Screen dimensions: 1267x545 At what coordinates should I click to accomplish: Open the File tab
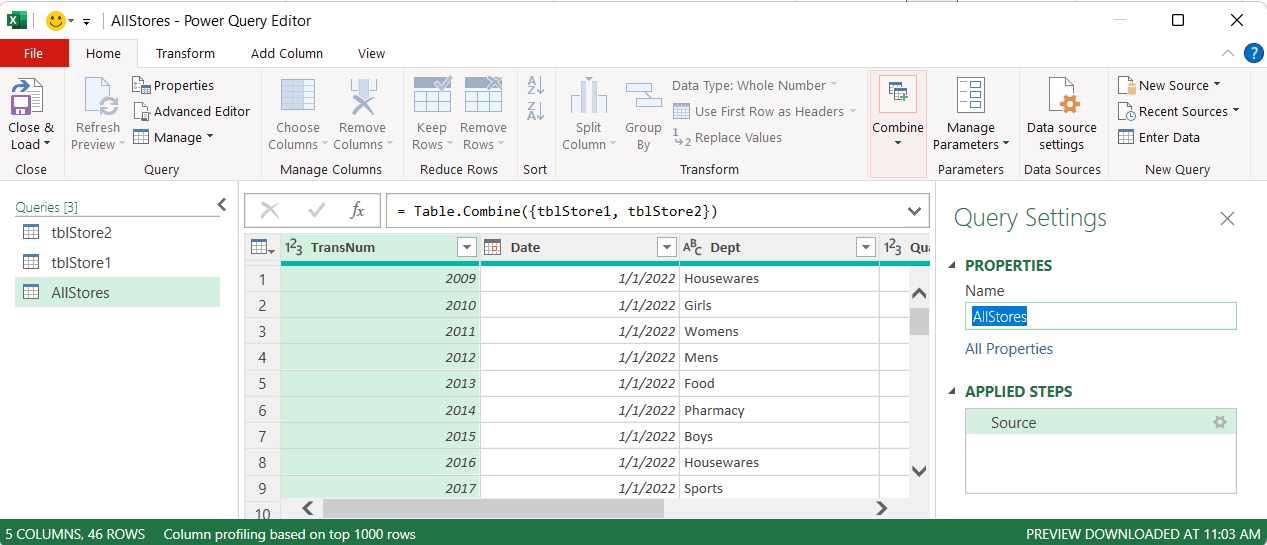click(34, 53)
